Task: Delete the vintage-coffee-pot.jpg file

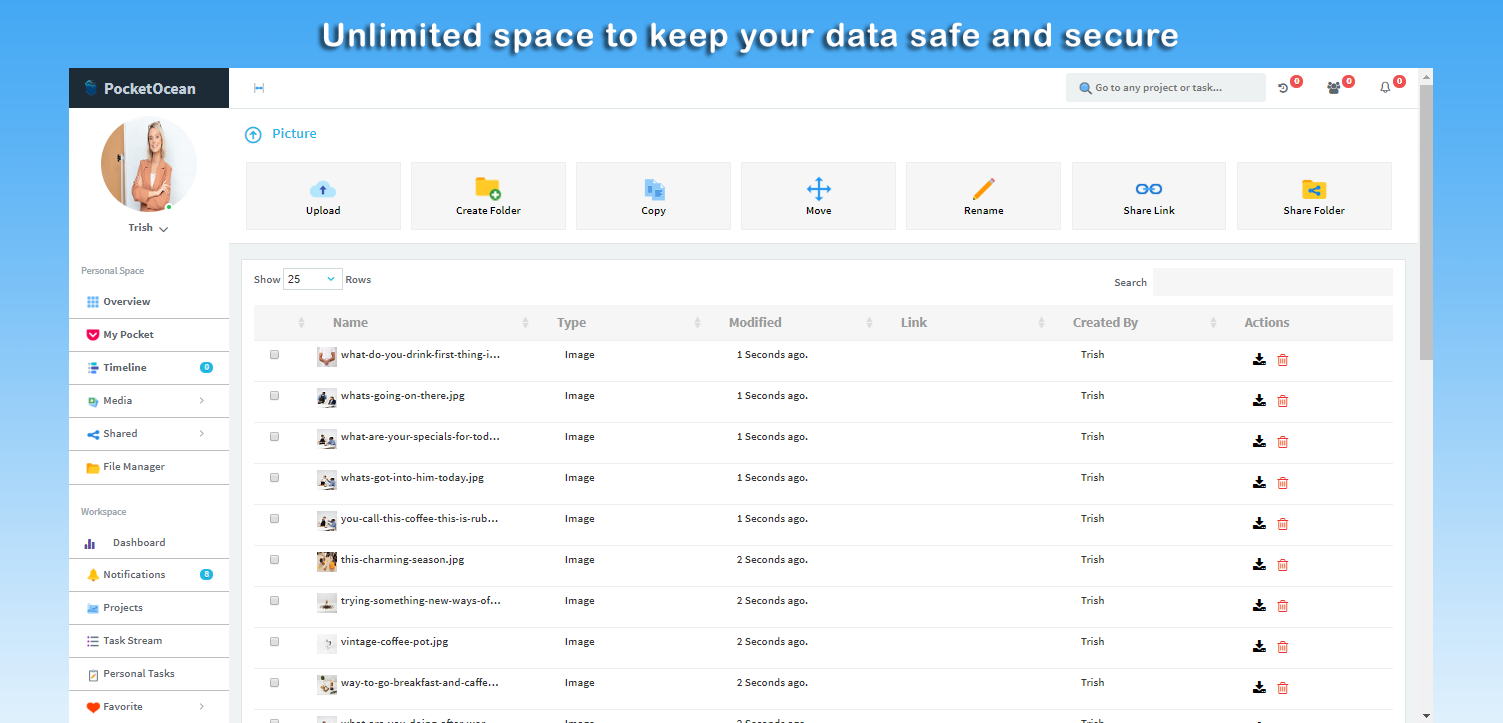Action: pyautogui.click(x=1283, y=647)
